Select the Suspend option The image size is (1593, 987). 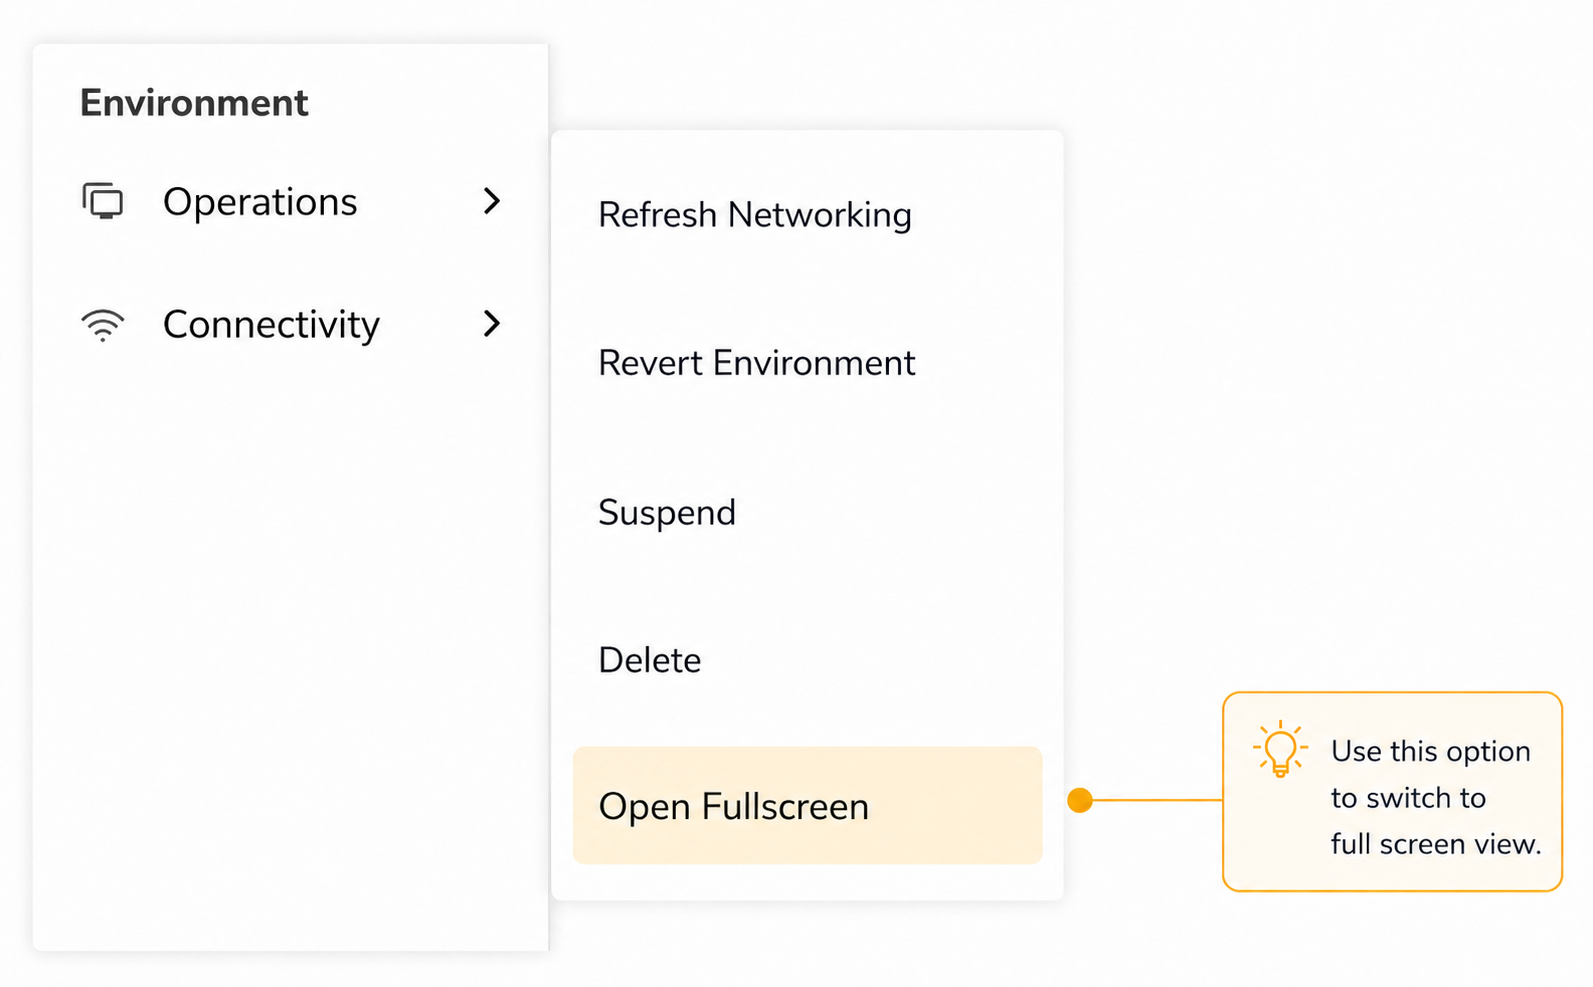click(667, 513)
